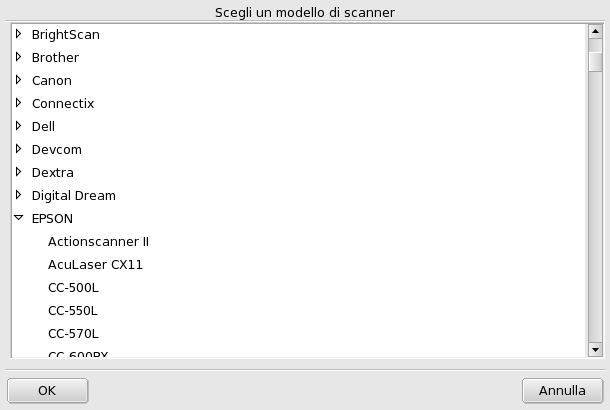Expand the Connectix disclosure triangle
The width and height of the screenshot is (610, 410).
tap(18, 103)
